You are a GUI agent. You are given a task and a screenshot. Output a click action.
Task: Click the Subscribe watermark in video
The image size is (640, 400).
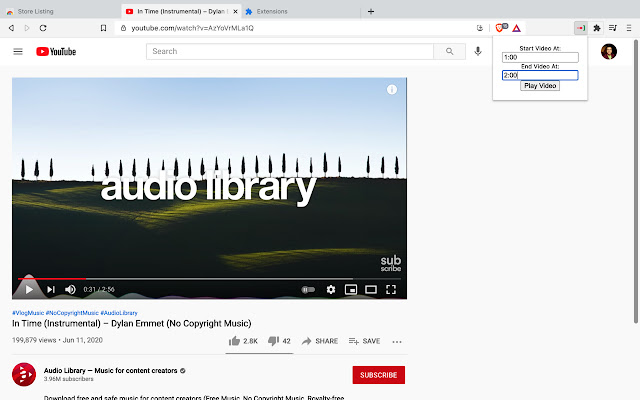point(391,263)
